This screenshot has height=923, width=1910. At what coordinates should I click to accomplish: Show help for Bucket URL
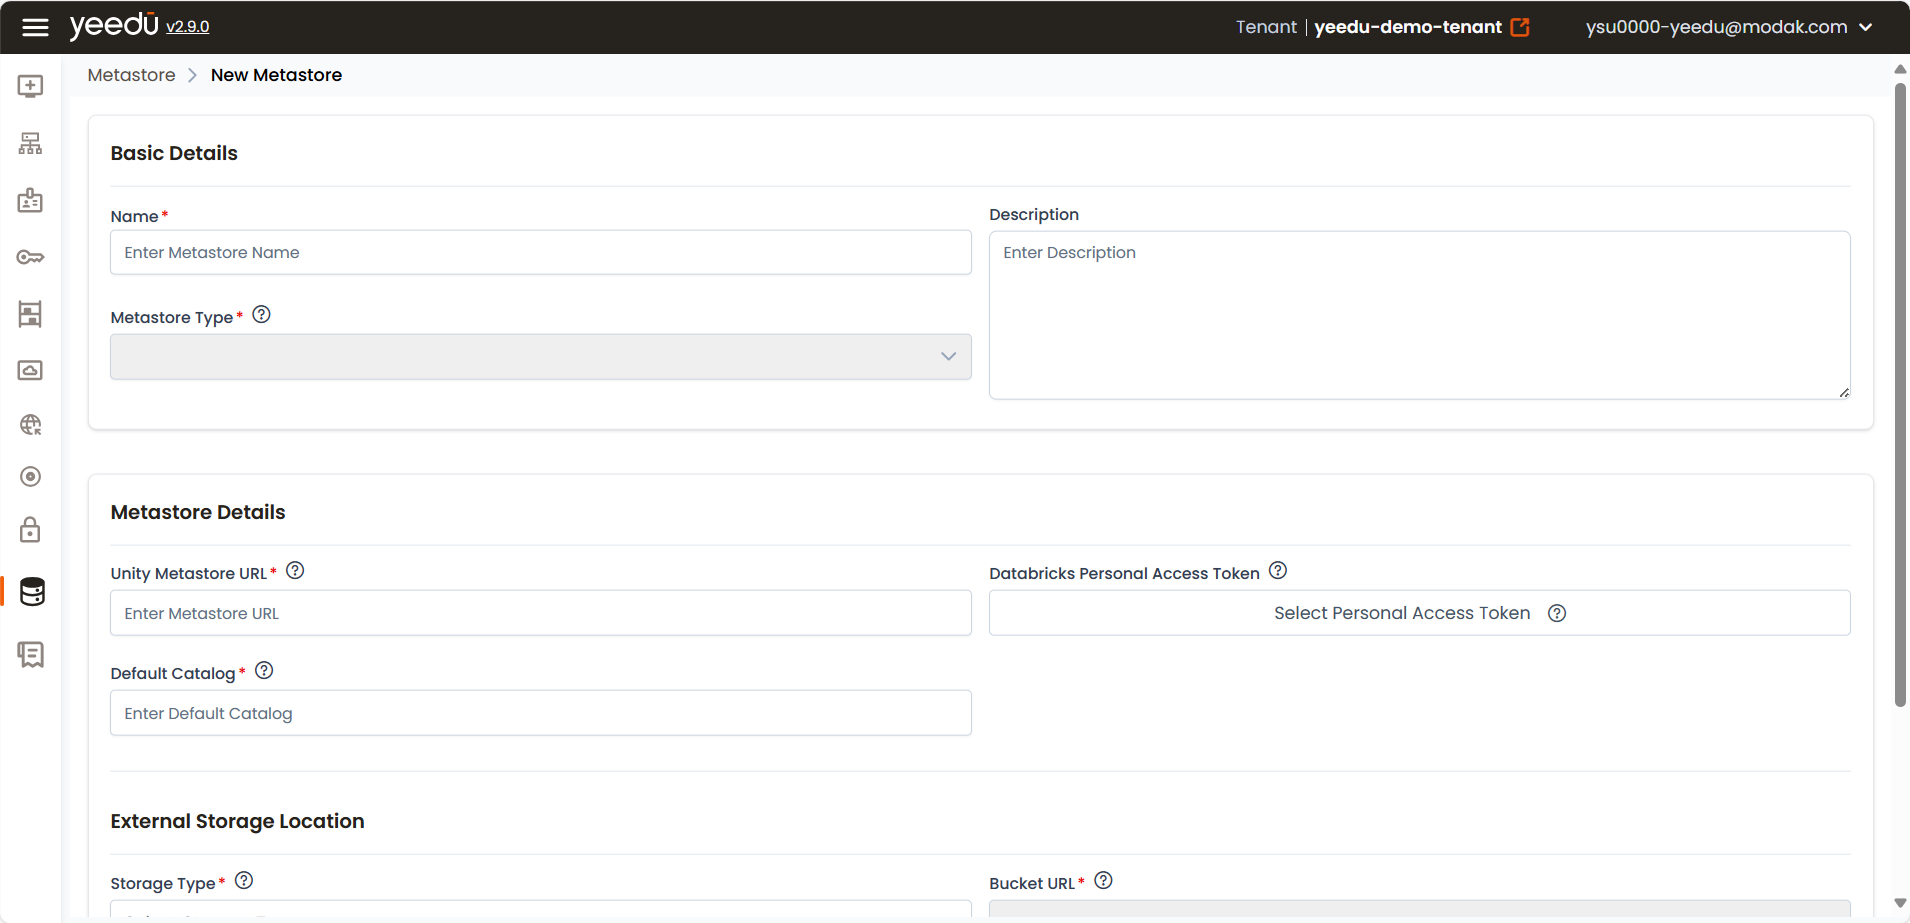pos(1104,881)
